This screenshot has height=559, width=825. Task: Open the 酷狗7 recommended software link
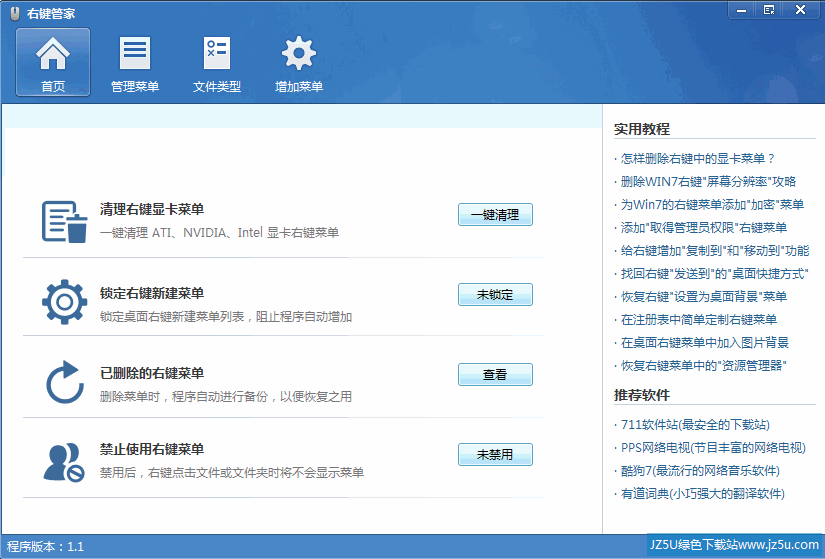click(700, 471)
